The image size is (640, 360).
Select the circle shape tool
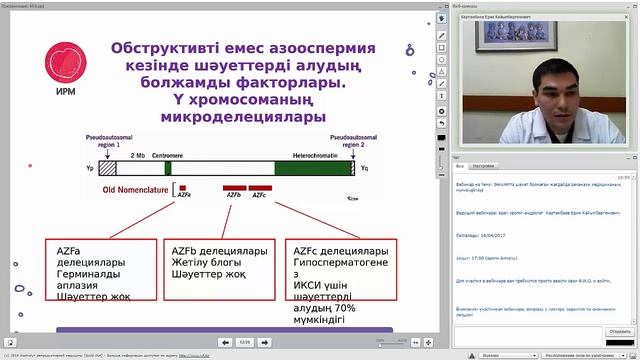(x=442, y=60)
